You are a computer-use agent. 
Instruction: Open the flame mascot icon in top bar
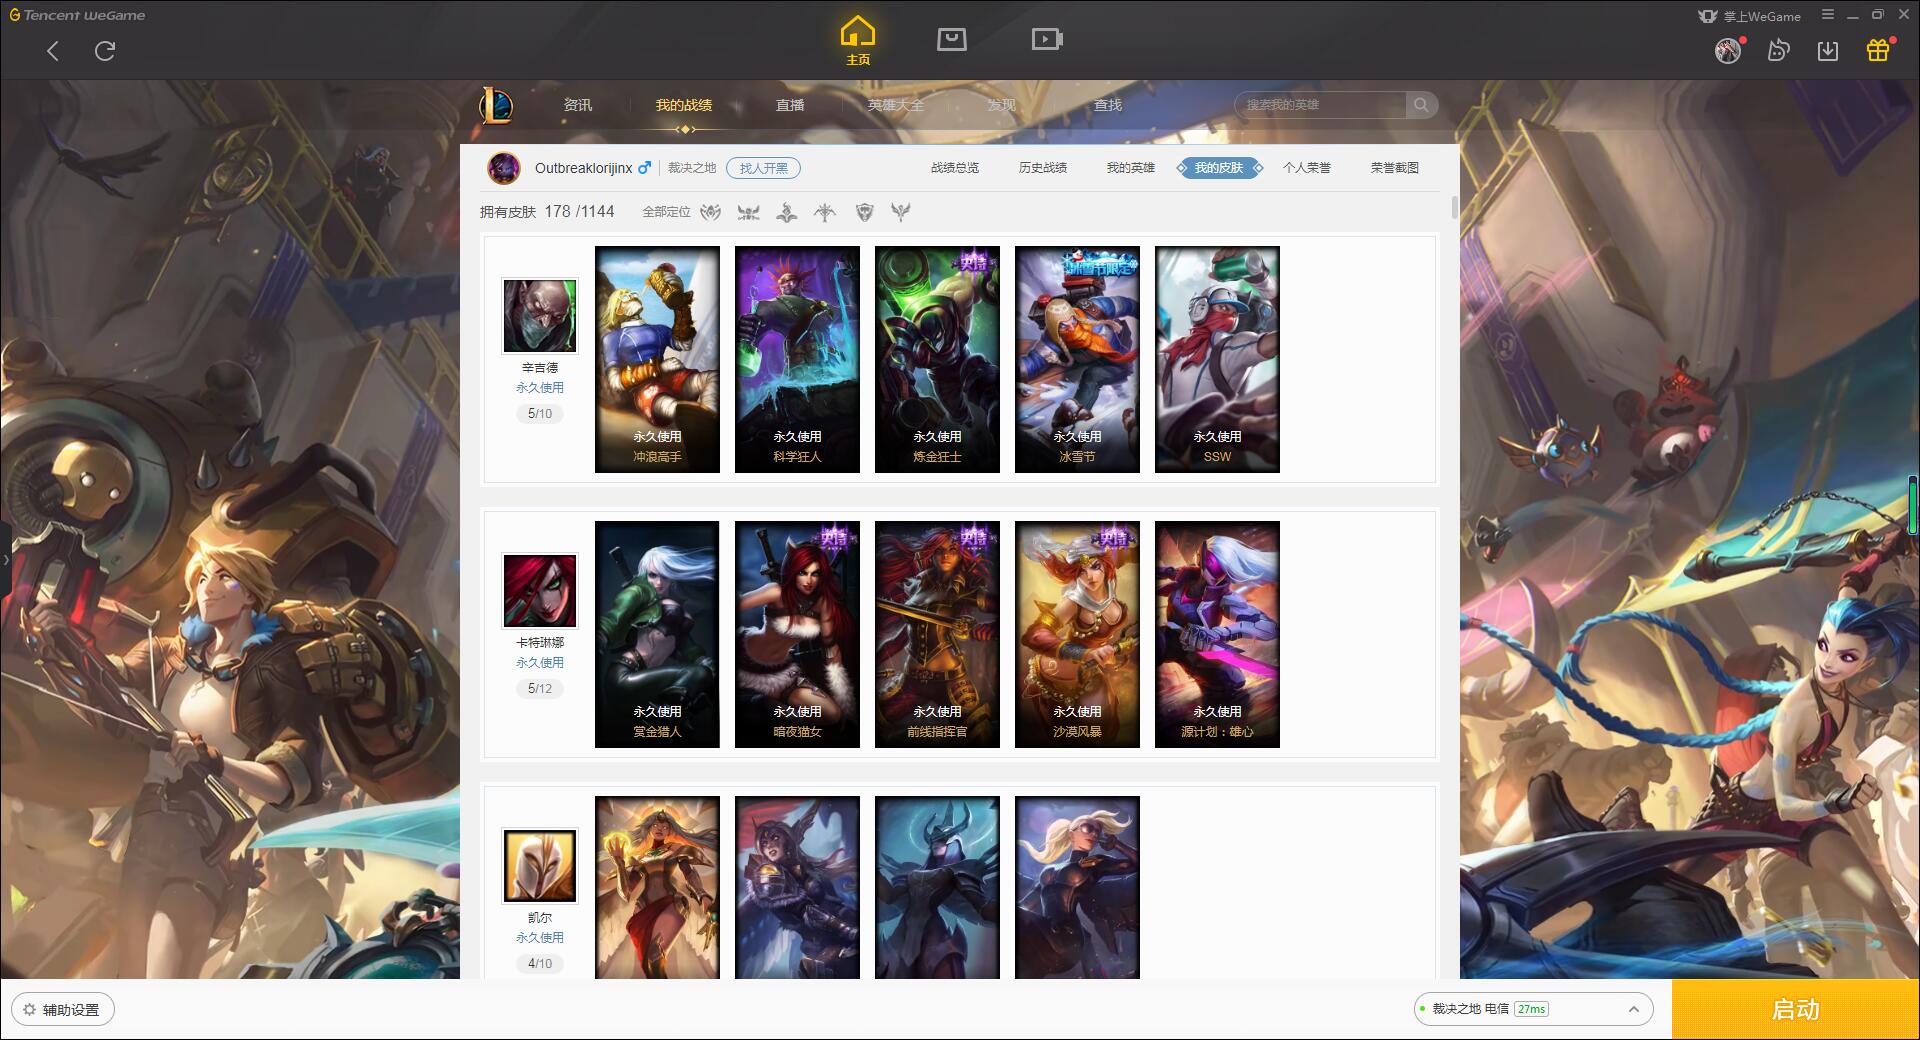coord(1778,50)
